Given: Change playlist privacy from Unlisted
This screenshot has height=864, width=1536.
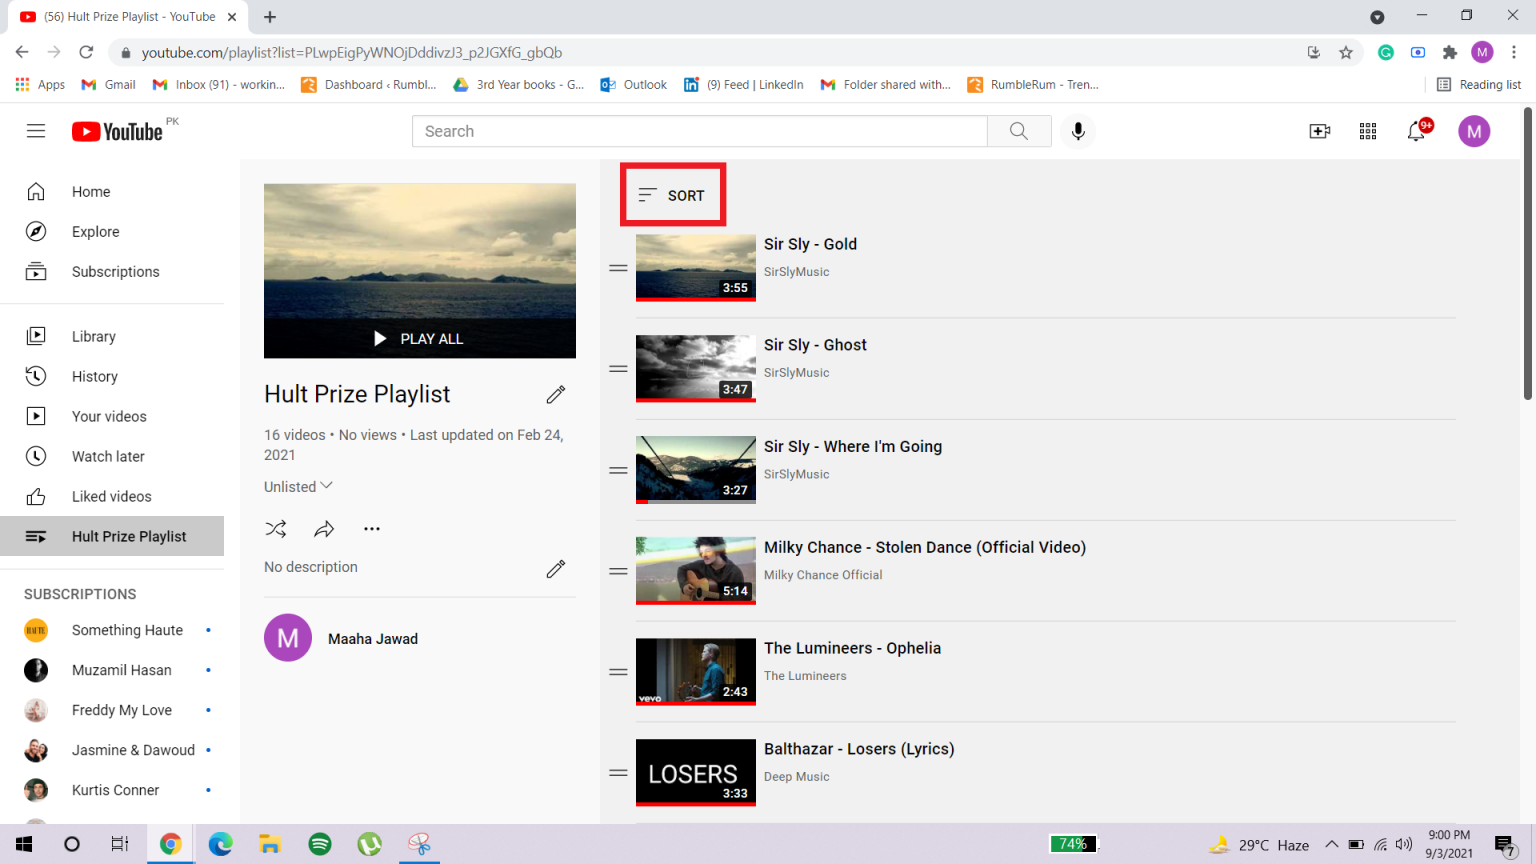Looking at the screenshot, I should pyautogui.click(x=297, y=486).
